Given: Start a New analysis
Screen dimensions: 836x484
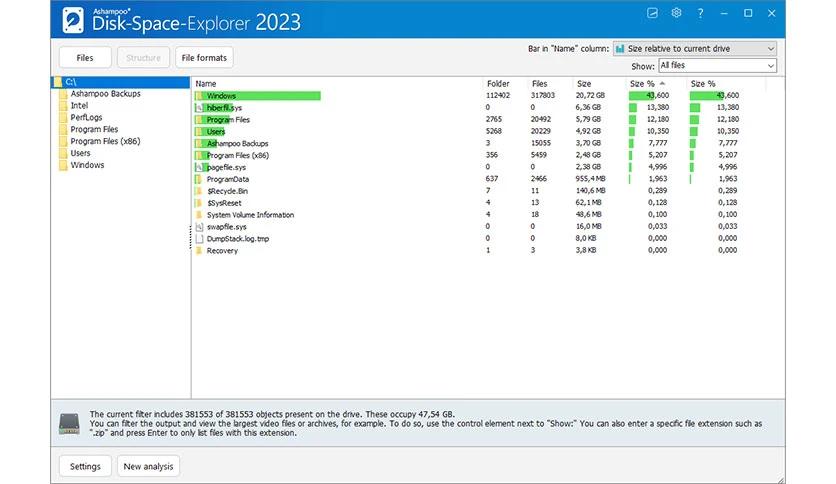Looking at the screenshot, I should tap(149, 466).
